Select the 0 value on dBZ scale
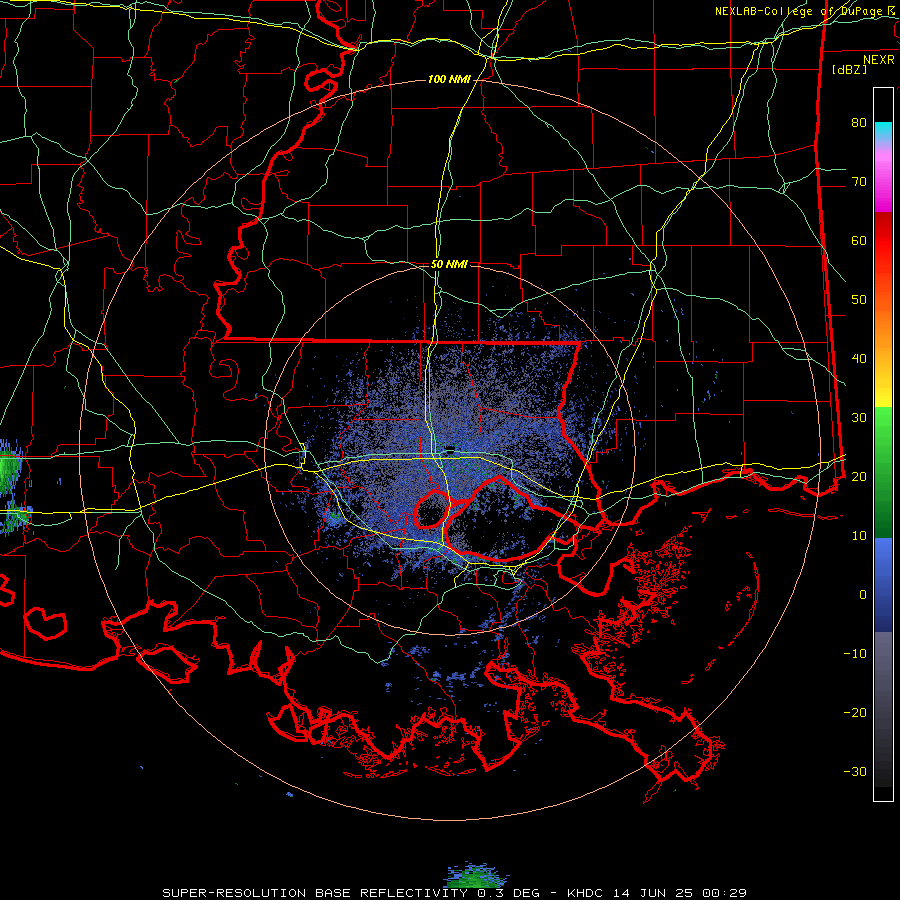The image size is (900, 900). (863, 595)
